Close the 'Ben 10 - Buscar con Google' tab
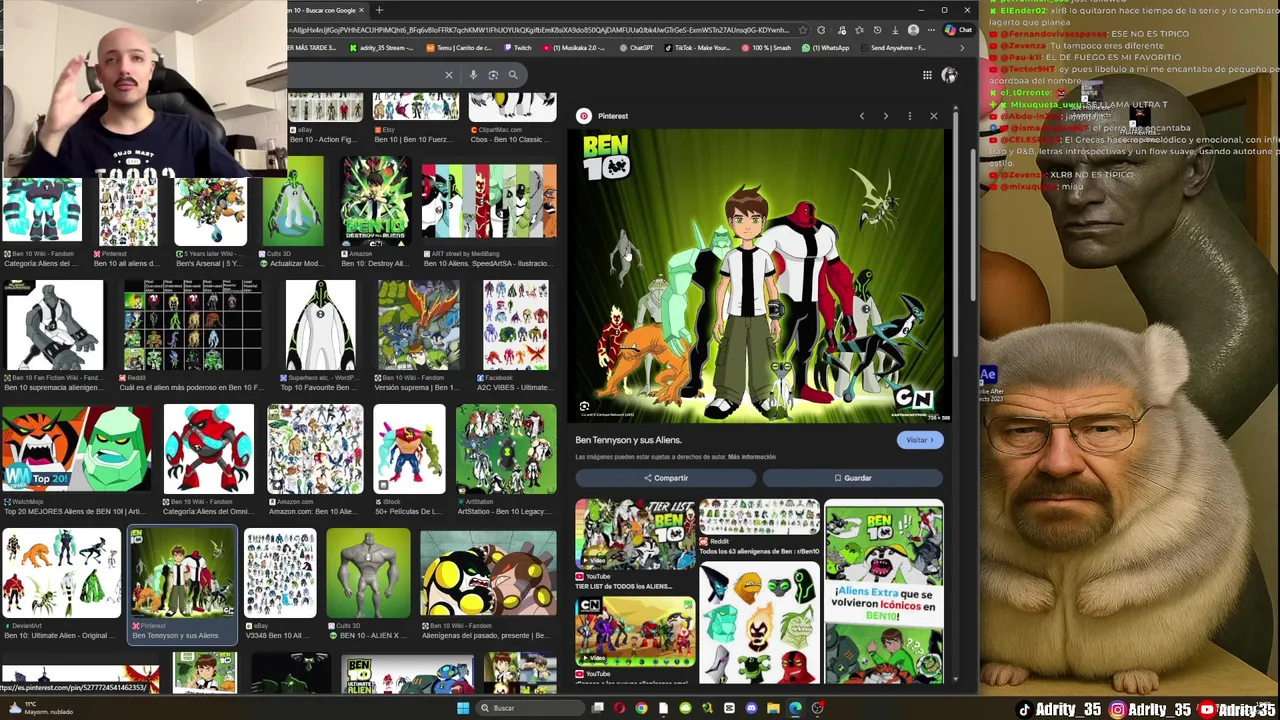The height and width of the screenshot is (720, 1280). [361, 10]
